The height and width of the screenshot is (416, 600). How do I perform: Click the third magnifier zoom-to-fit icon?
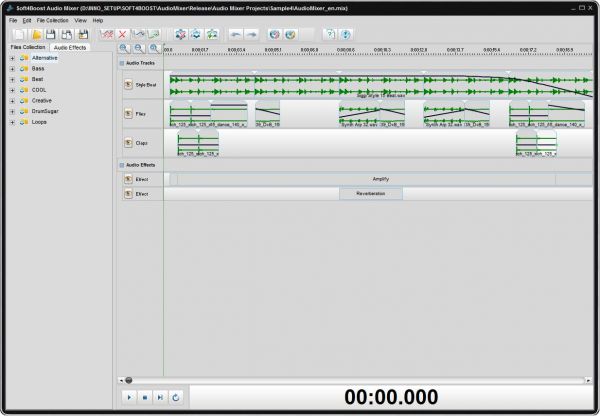coord(154,48)
